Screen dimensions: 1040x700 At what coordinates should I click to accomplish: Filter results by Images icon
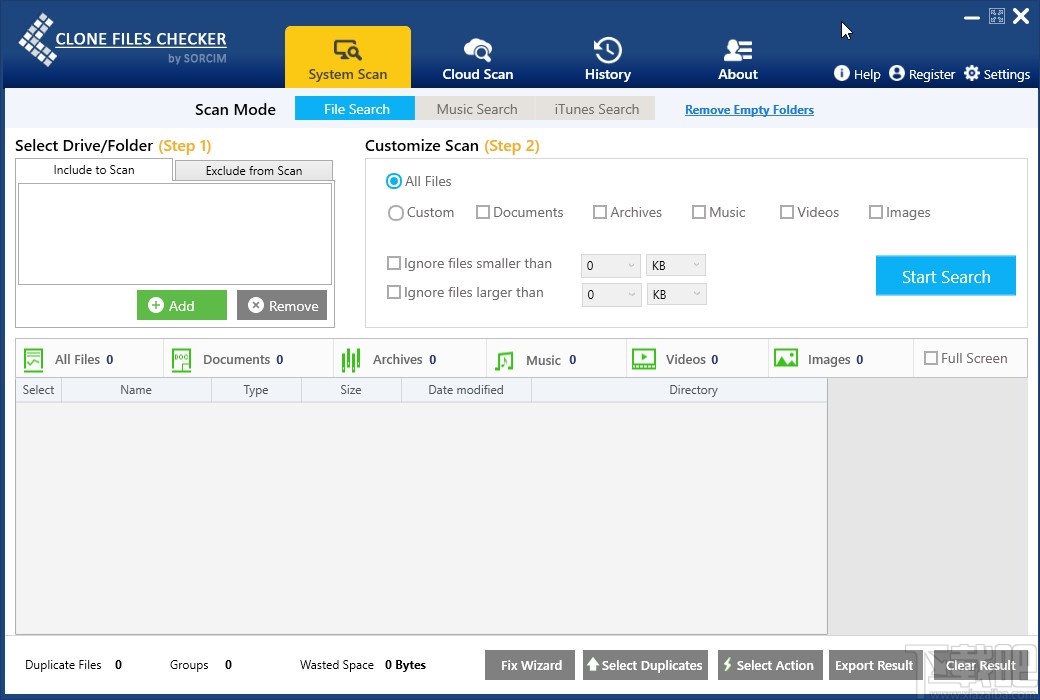786,359
